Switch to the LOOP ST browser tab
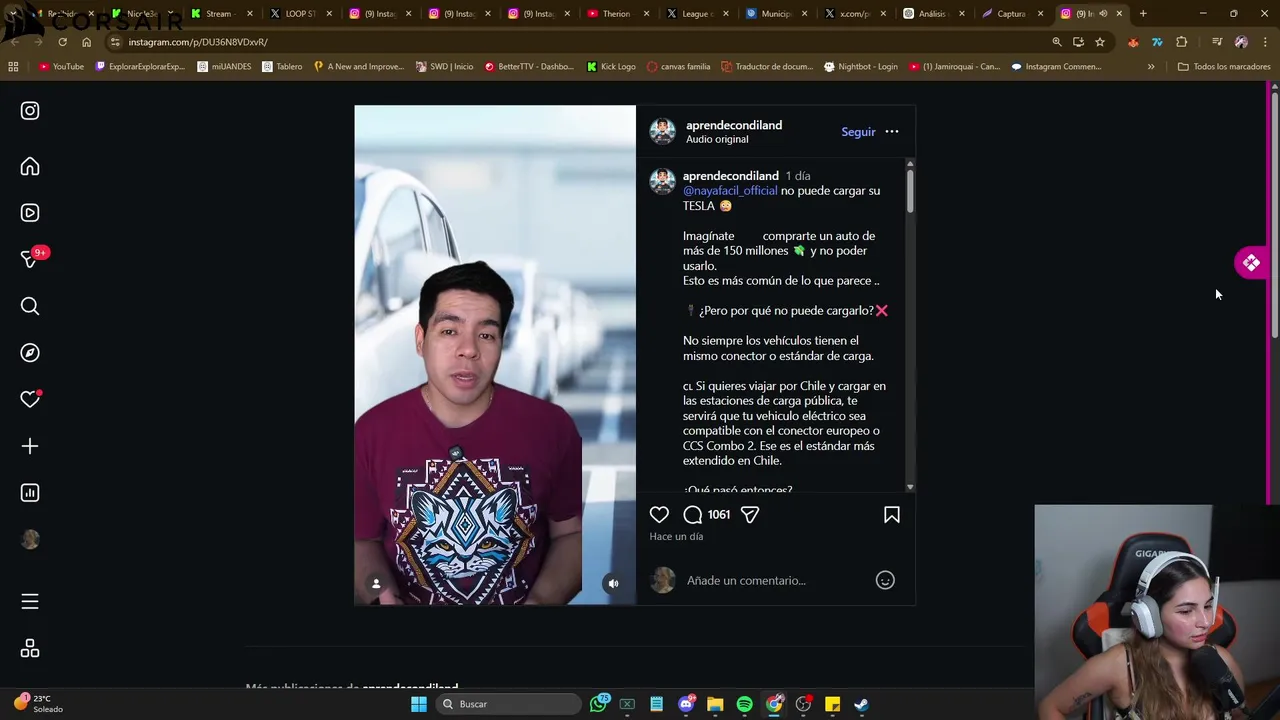The image size is (1280, 720). [x=300, y=14]
